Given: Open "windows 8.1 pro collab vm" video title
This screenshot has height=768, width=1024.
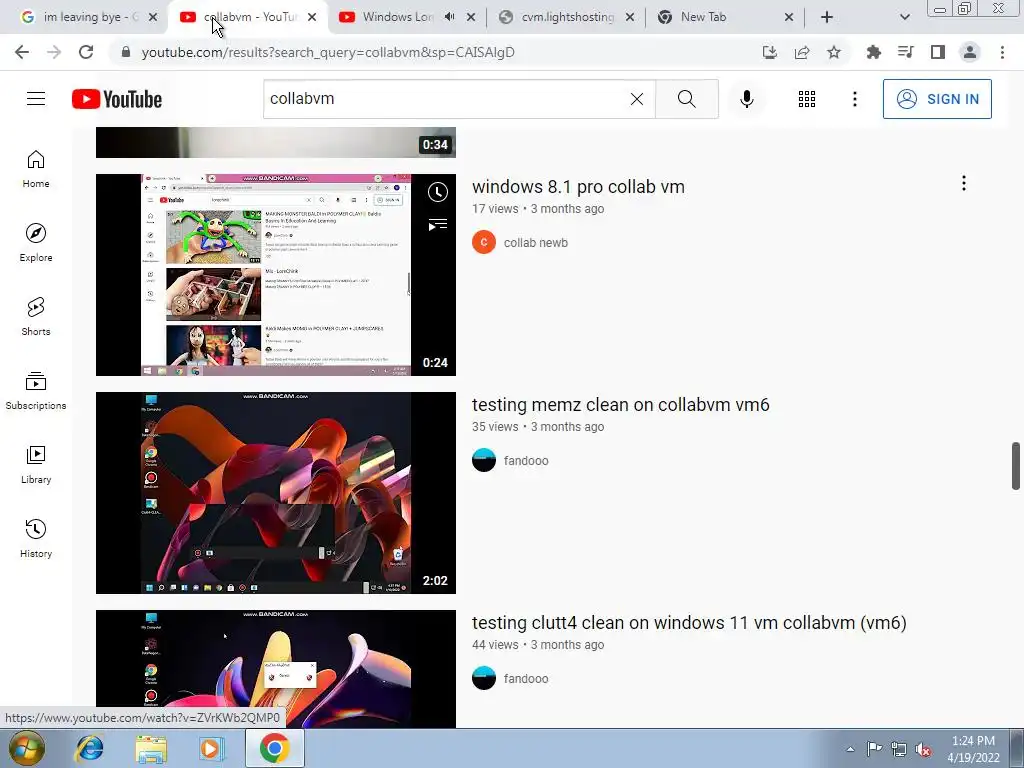Looking at the screenshot, I should (579, 187).
